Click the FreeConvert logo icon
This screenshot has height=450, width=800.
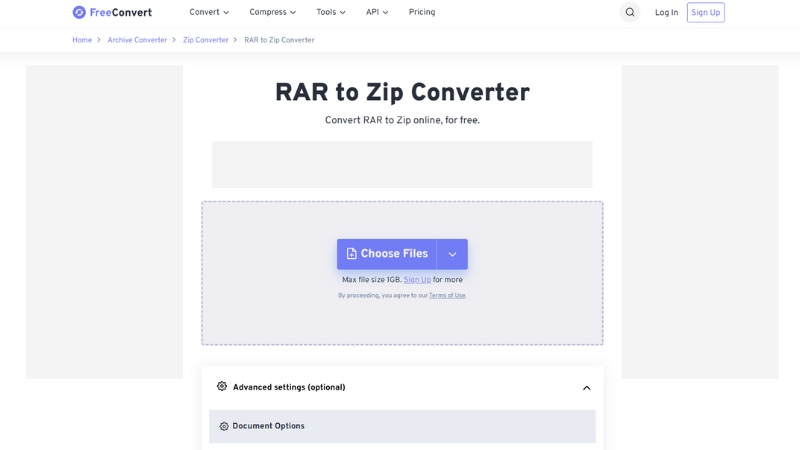tap(79, 13)
